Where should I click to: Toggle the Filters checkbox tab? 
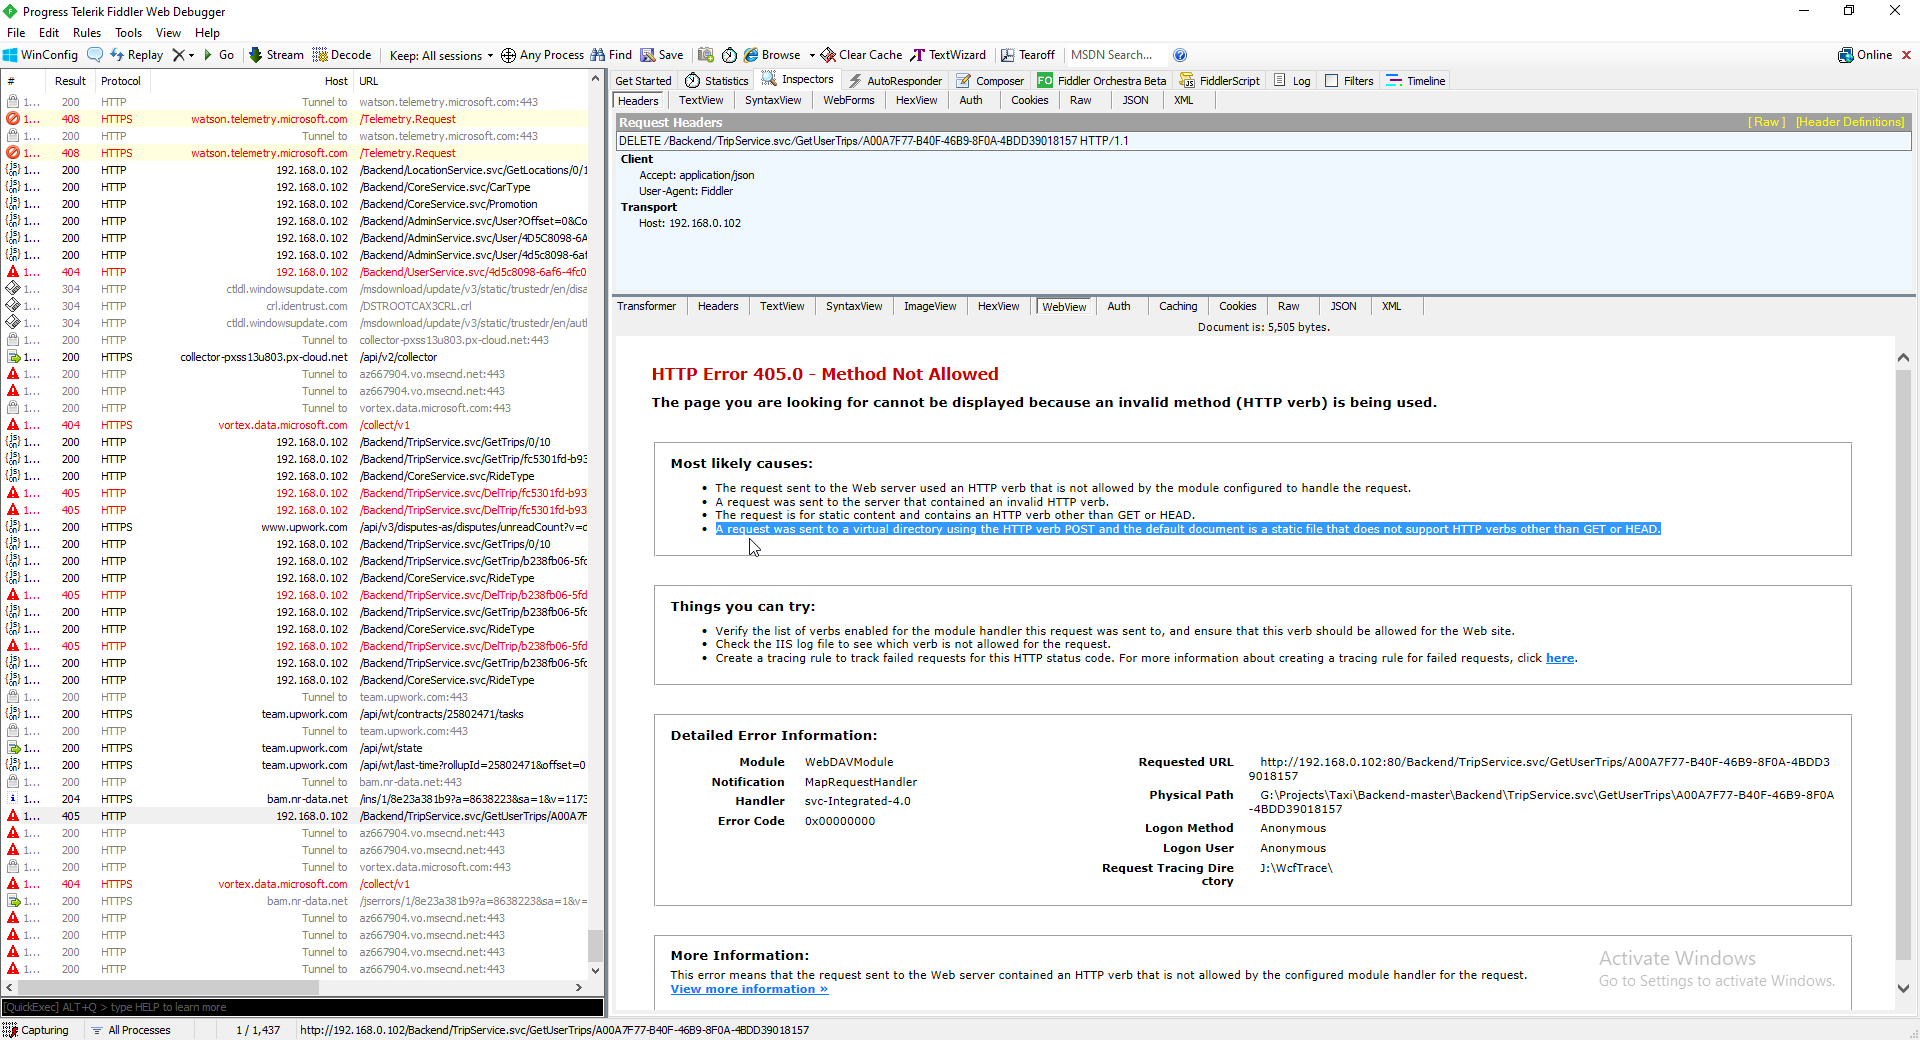point(1349,81)
